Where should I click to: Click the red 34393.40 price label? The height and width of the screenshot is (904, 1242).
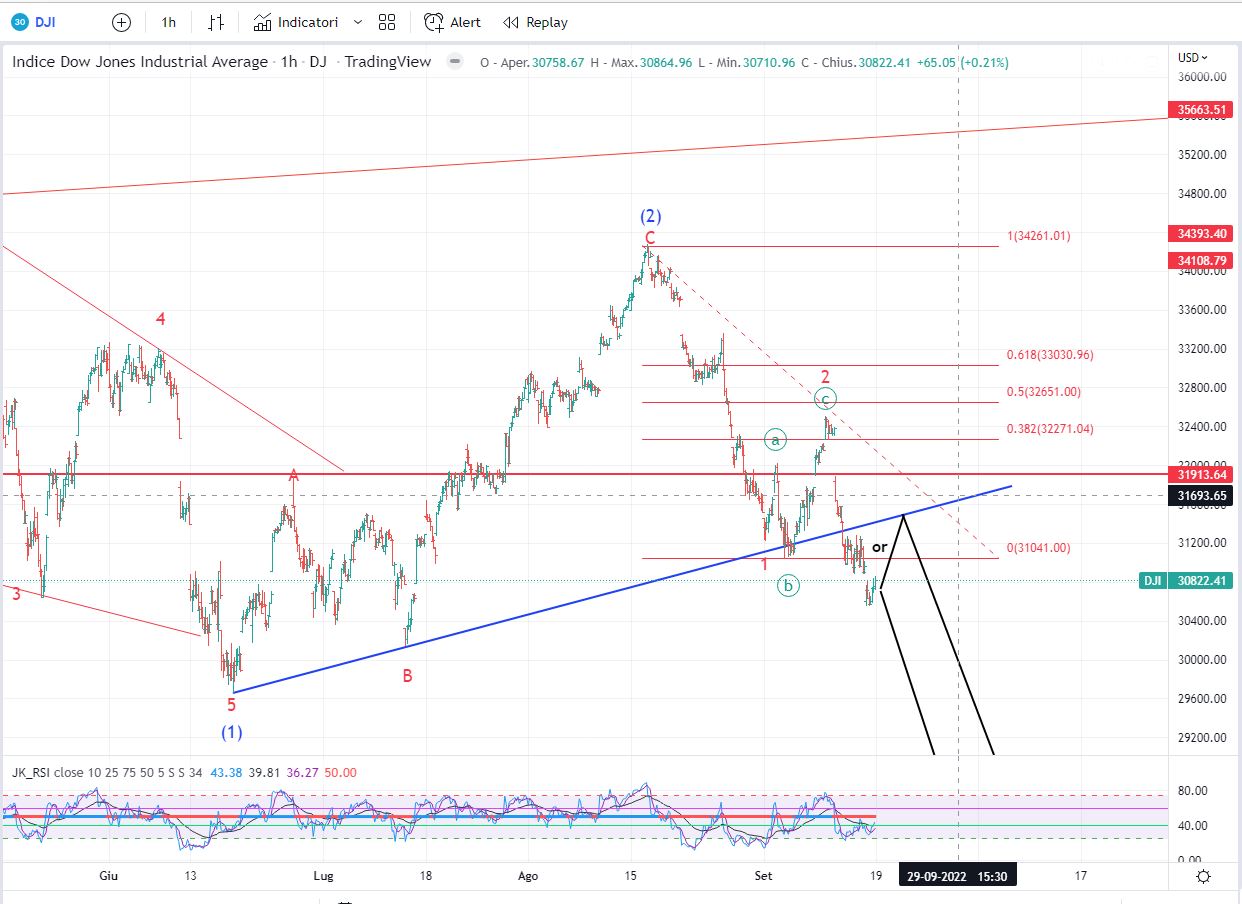1200,234
